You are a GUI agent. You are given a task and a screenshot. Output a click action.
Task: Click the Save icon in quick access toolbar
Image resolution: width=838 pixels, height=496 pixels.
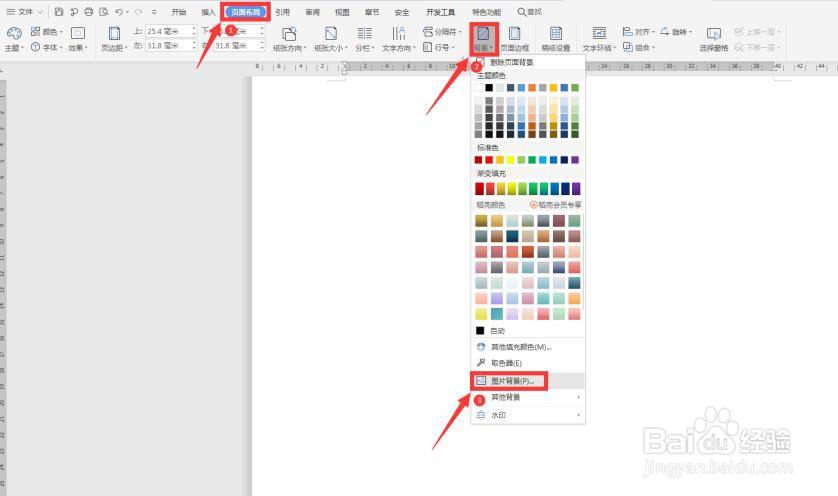pyautogui.click(x=59, y=11)
